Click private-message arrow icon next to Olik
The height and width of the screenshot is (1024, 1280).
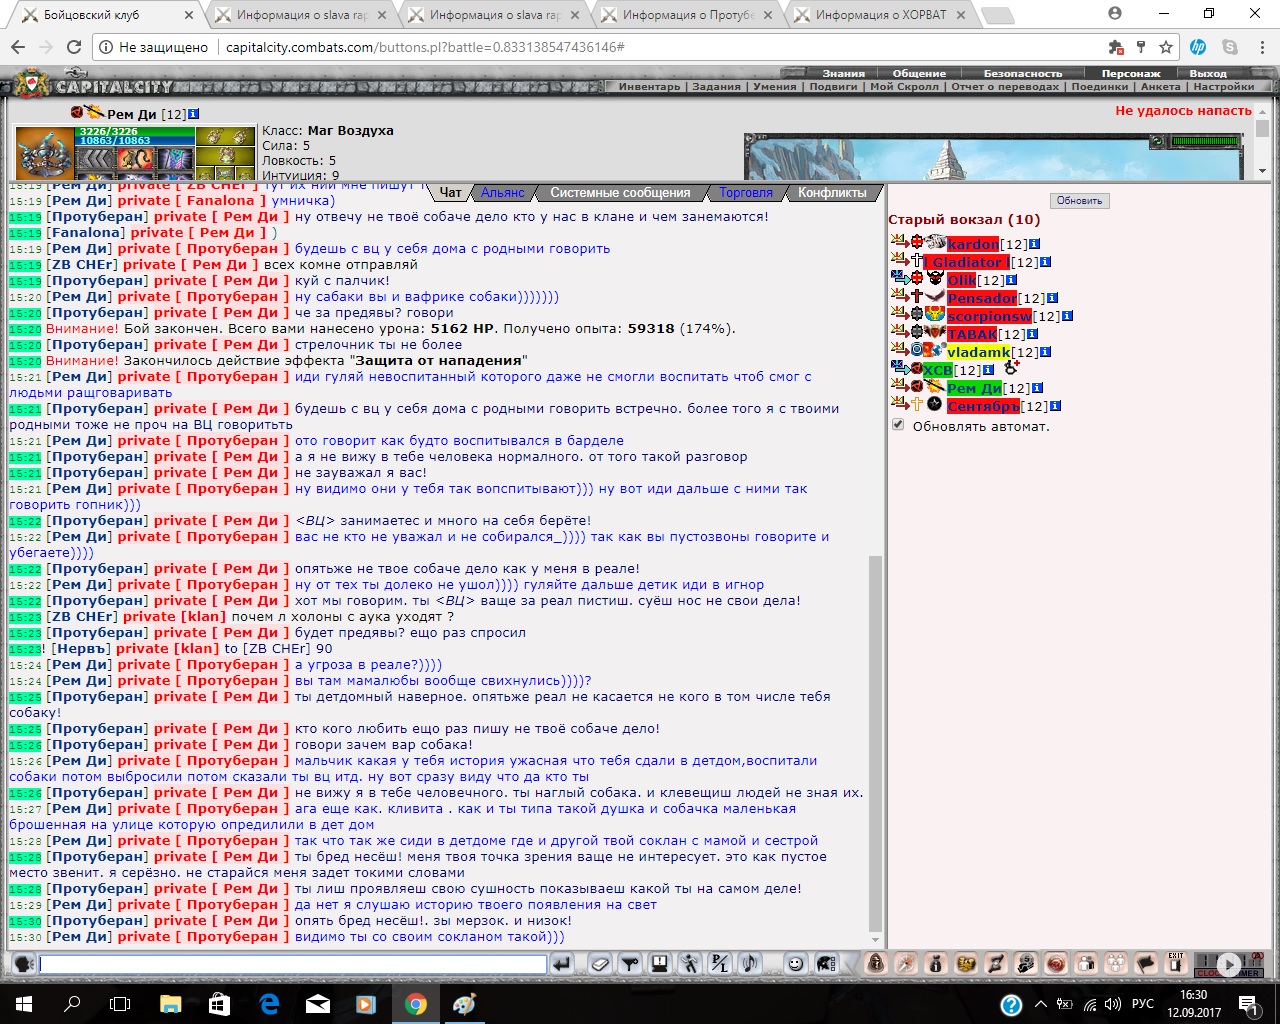[898, 279]
